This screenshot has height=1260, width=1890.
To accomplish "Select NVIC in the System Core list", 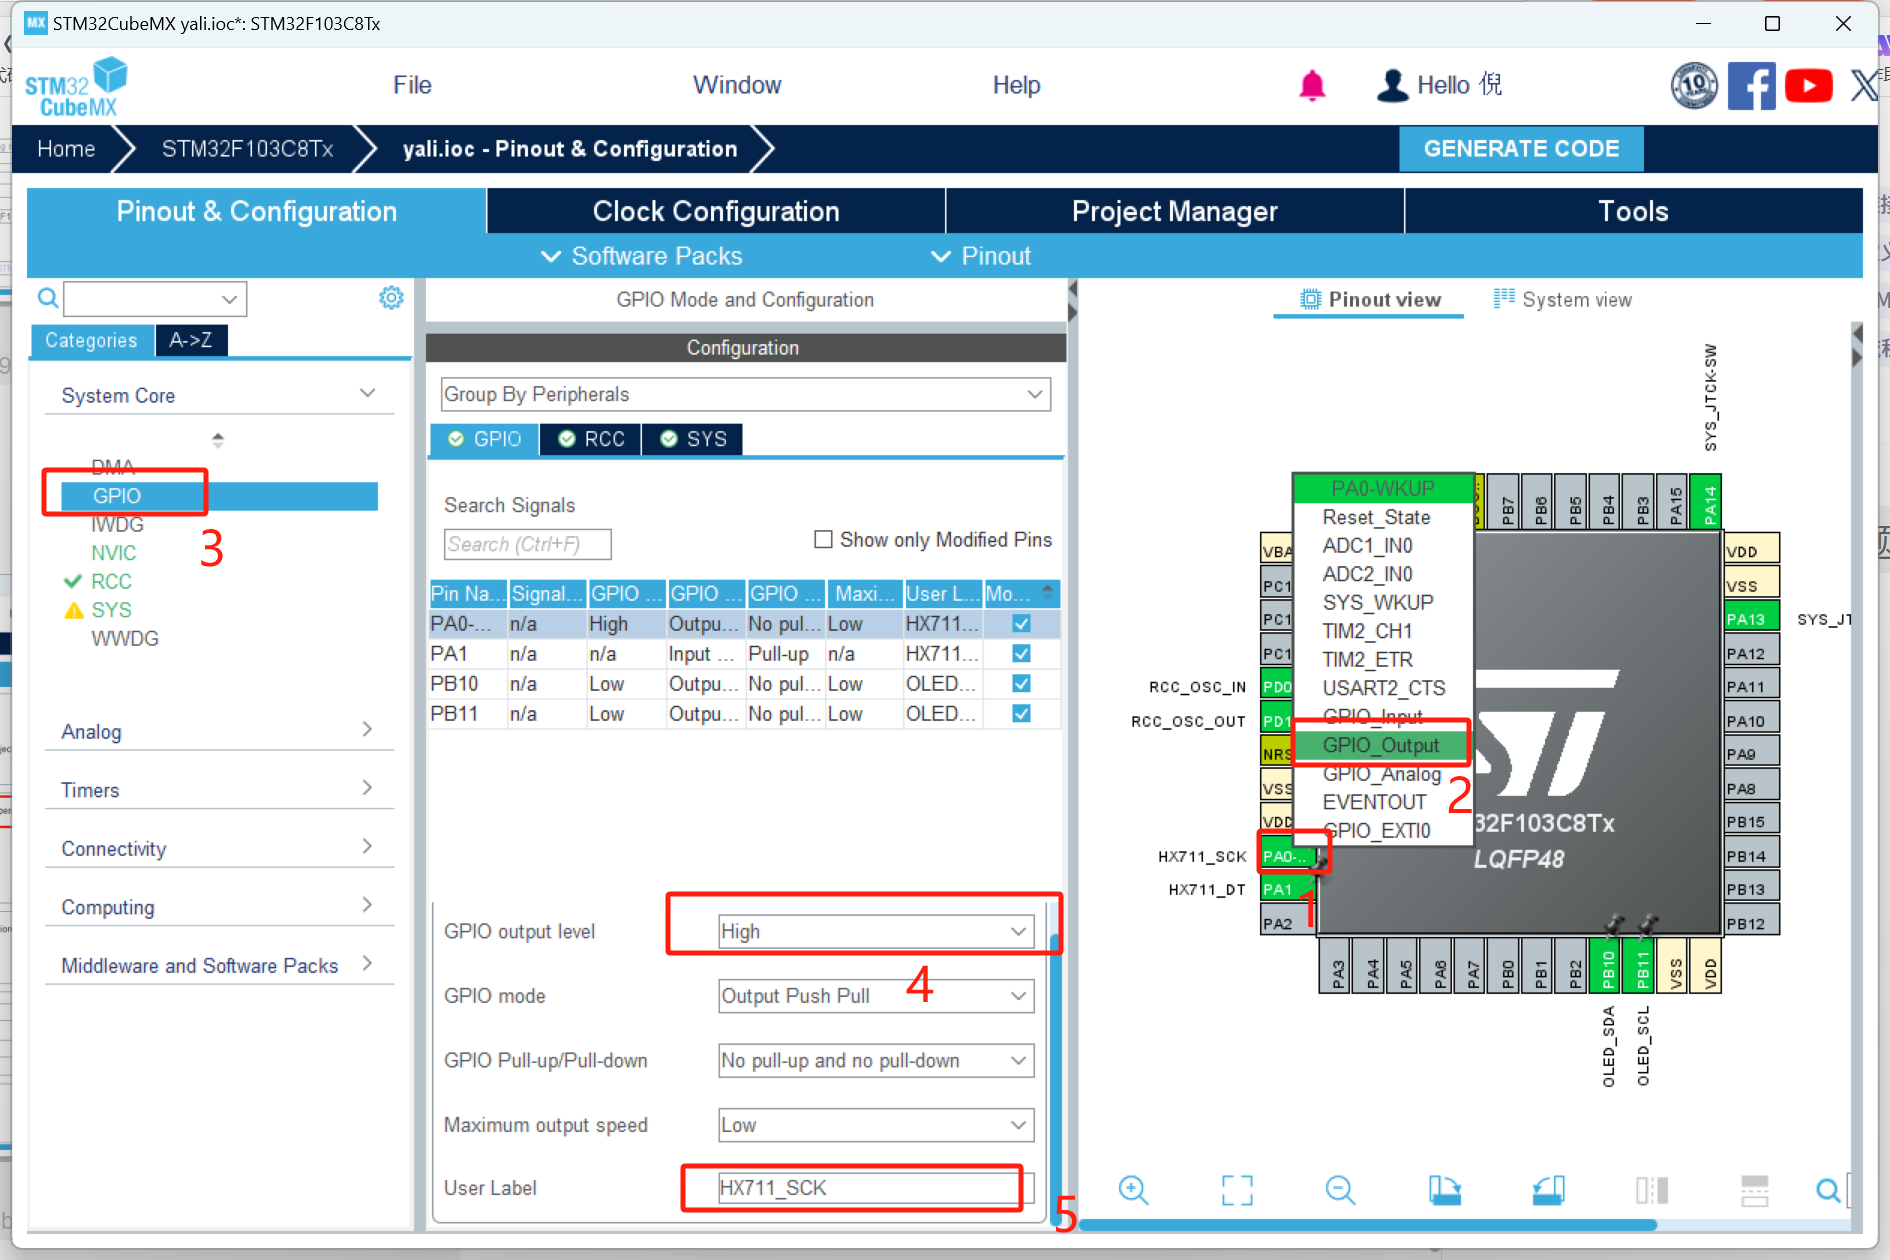I will coord(113,553).
